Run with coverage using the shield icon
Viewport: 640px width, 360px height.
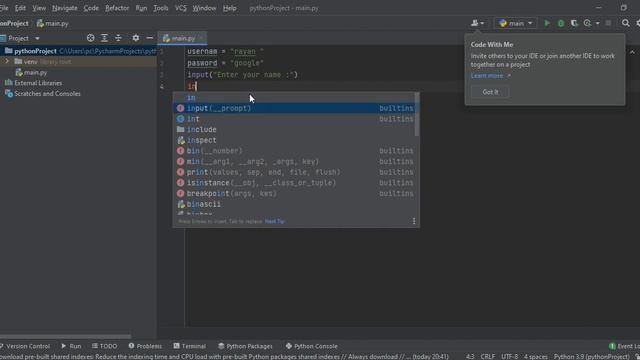click(x=574, y=23)
